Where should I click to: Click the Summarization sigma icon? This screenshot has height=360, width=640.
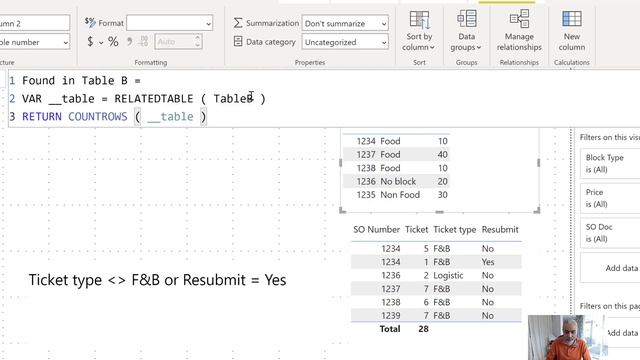238,23
